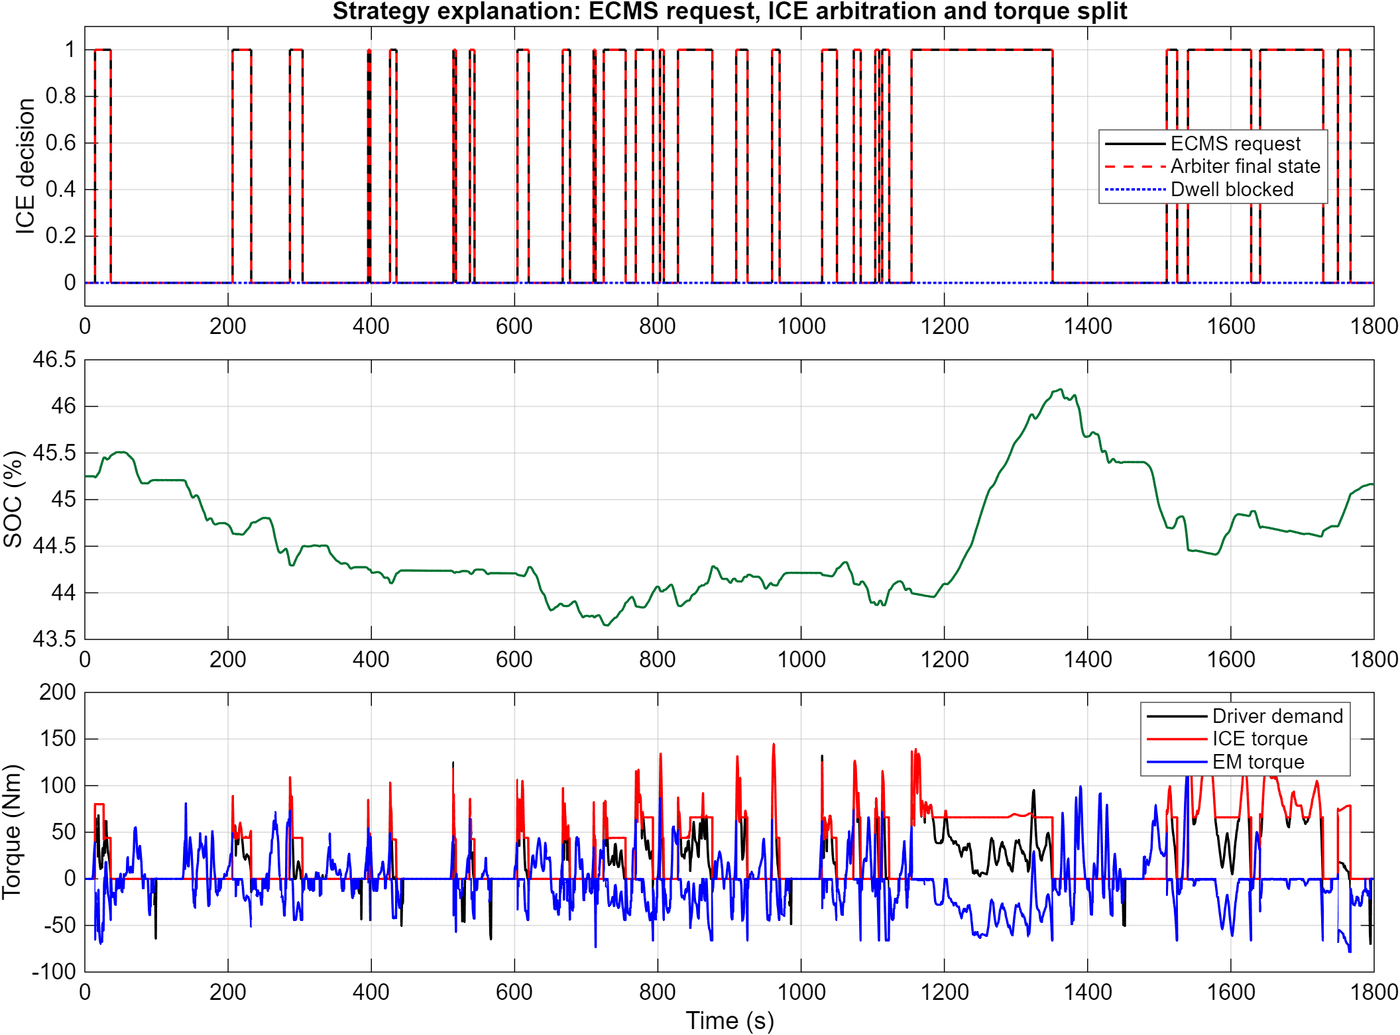Select the 'EM torque' legend entry

(x=1246, y=762)
